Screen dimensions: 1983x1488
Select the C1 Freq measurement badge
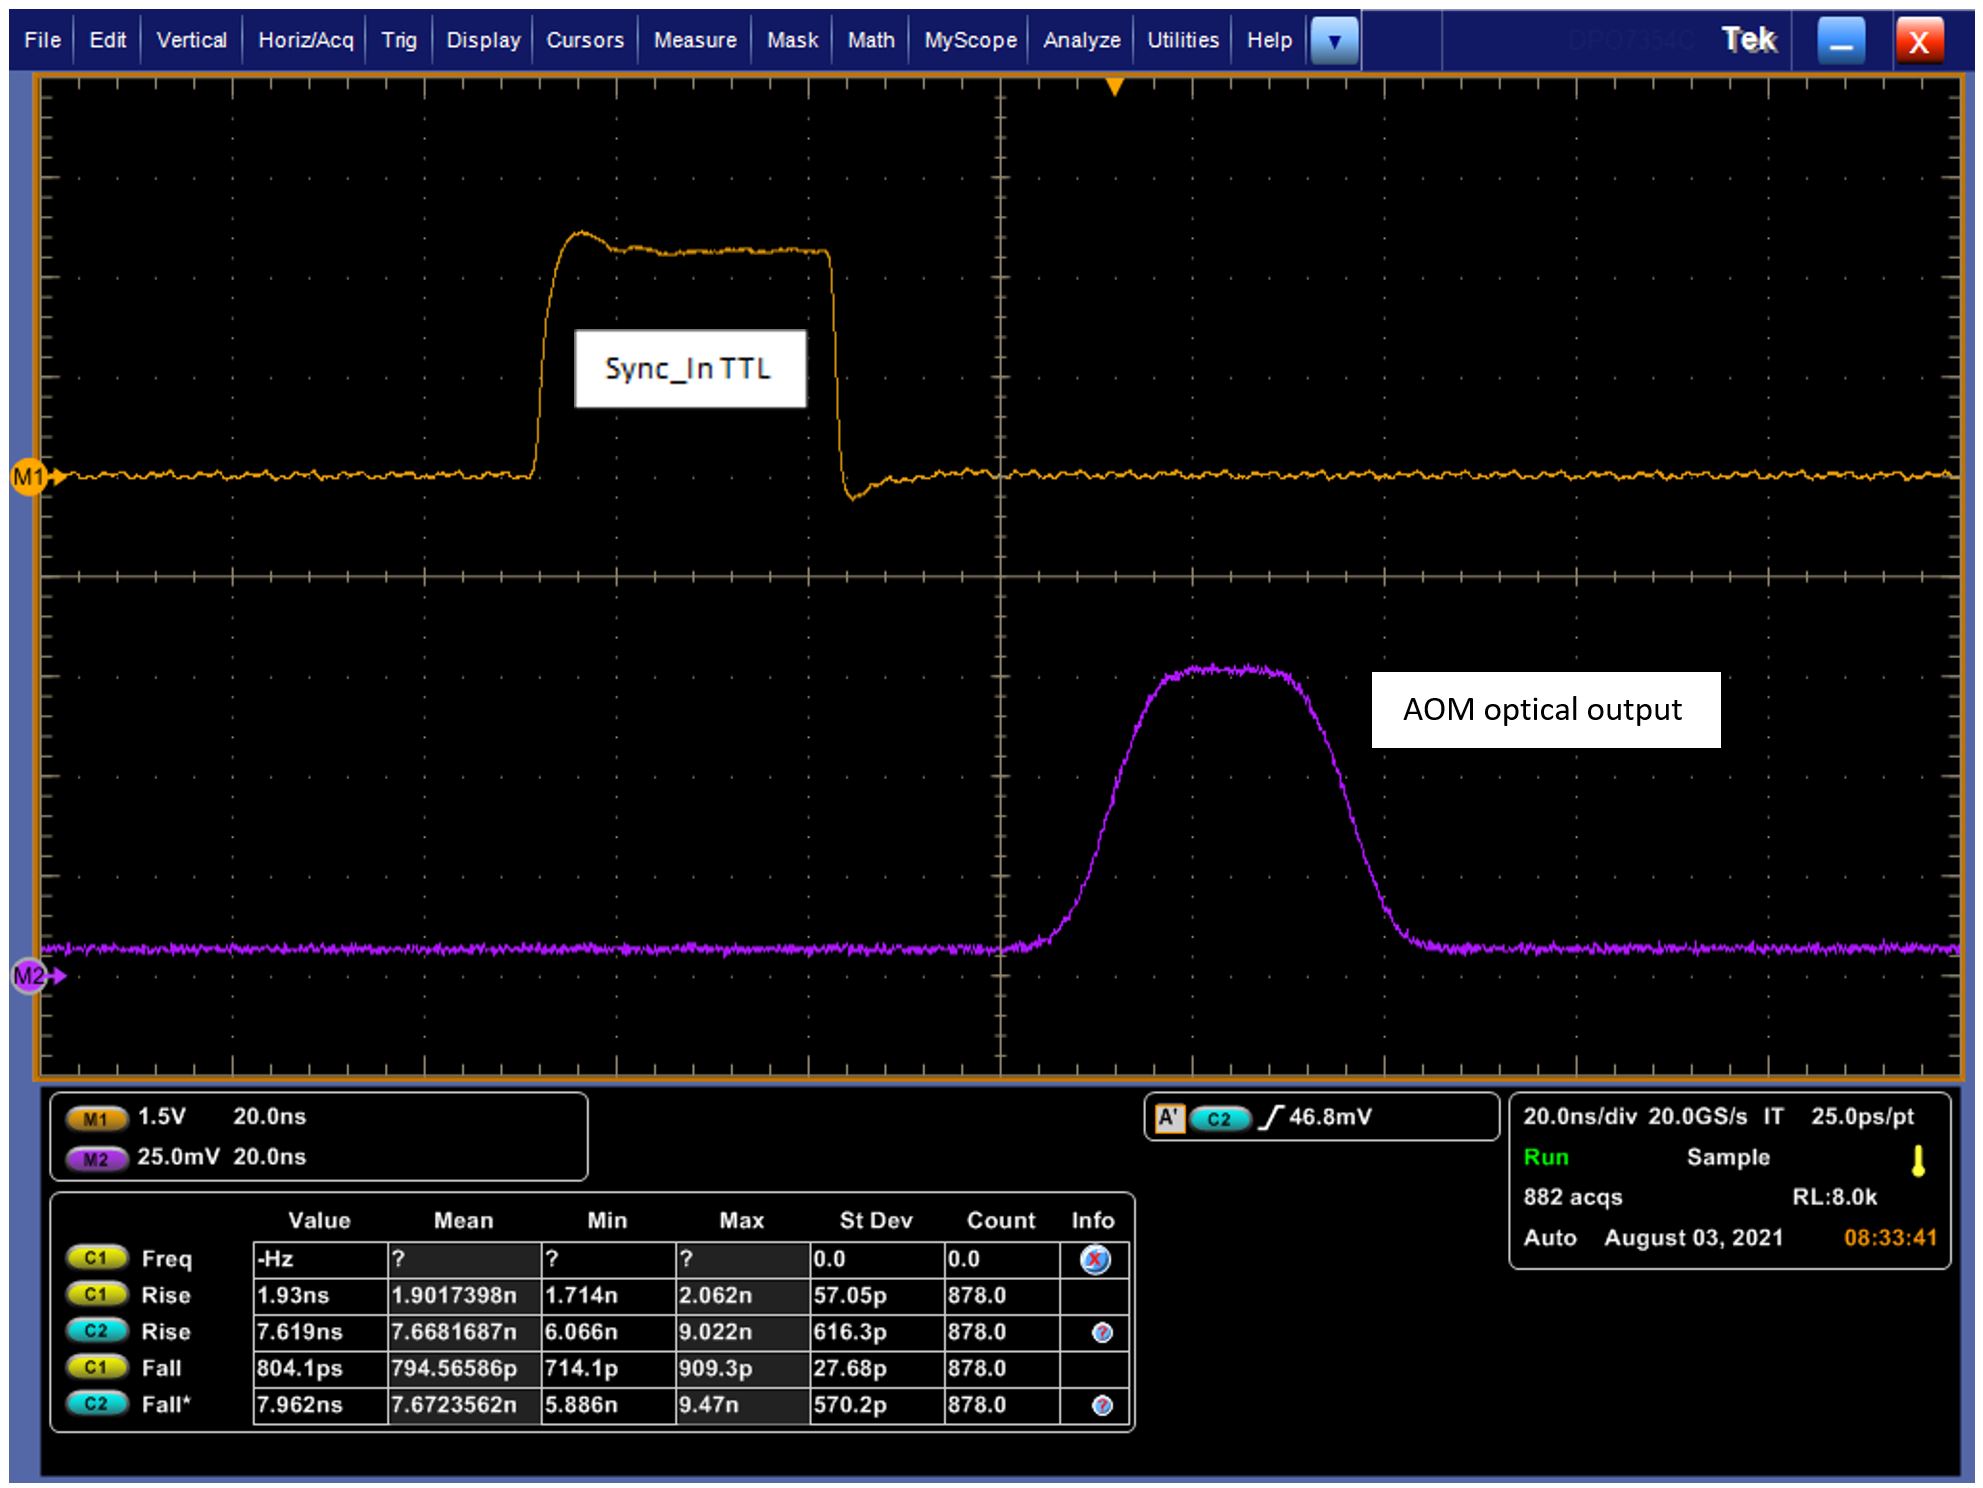[x=96, y=1258]
